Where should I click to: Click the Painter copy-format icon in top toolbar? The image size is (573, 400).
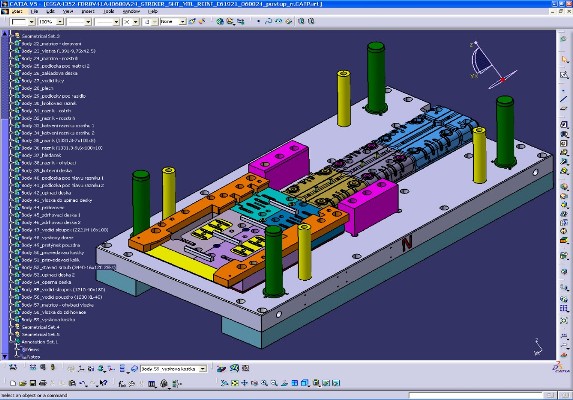[192, 22]
